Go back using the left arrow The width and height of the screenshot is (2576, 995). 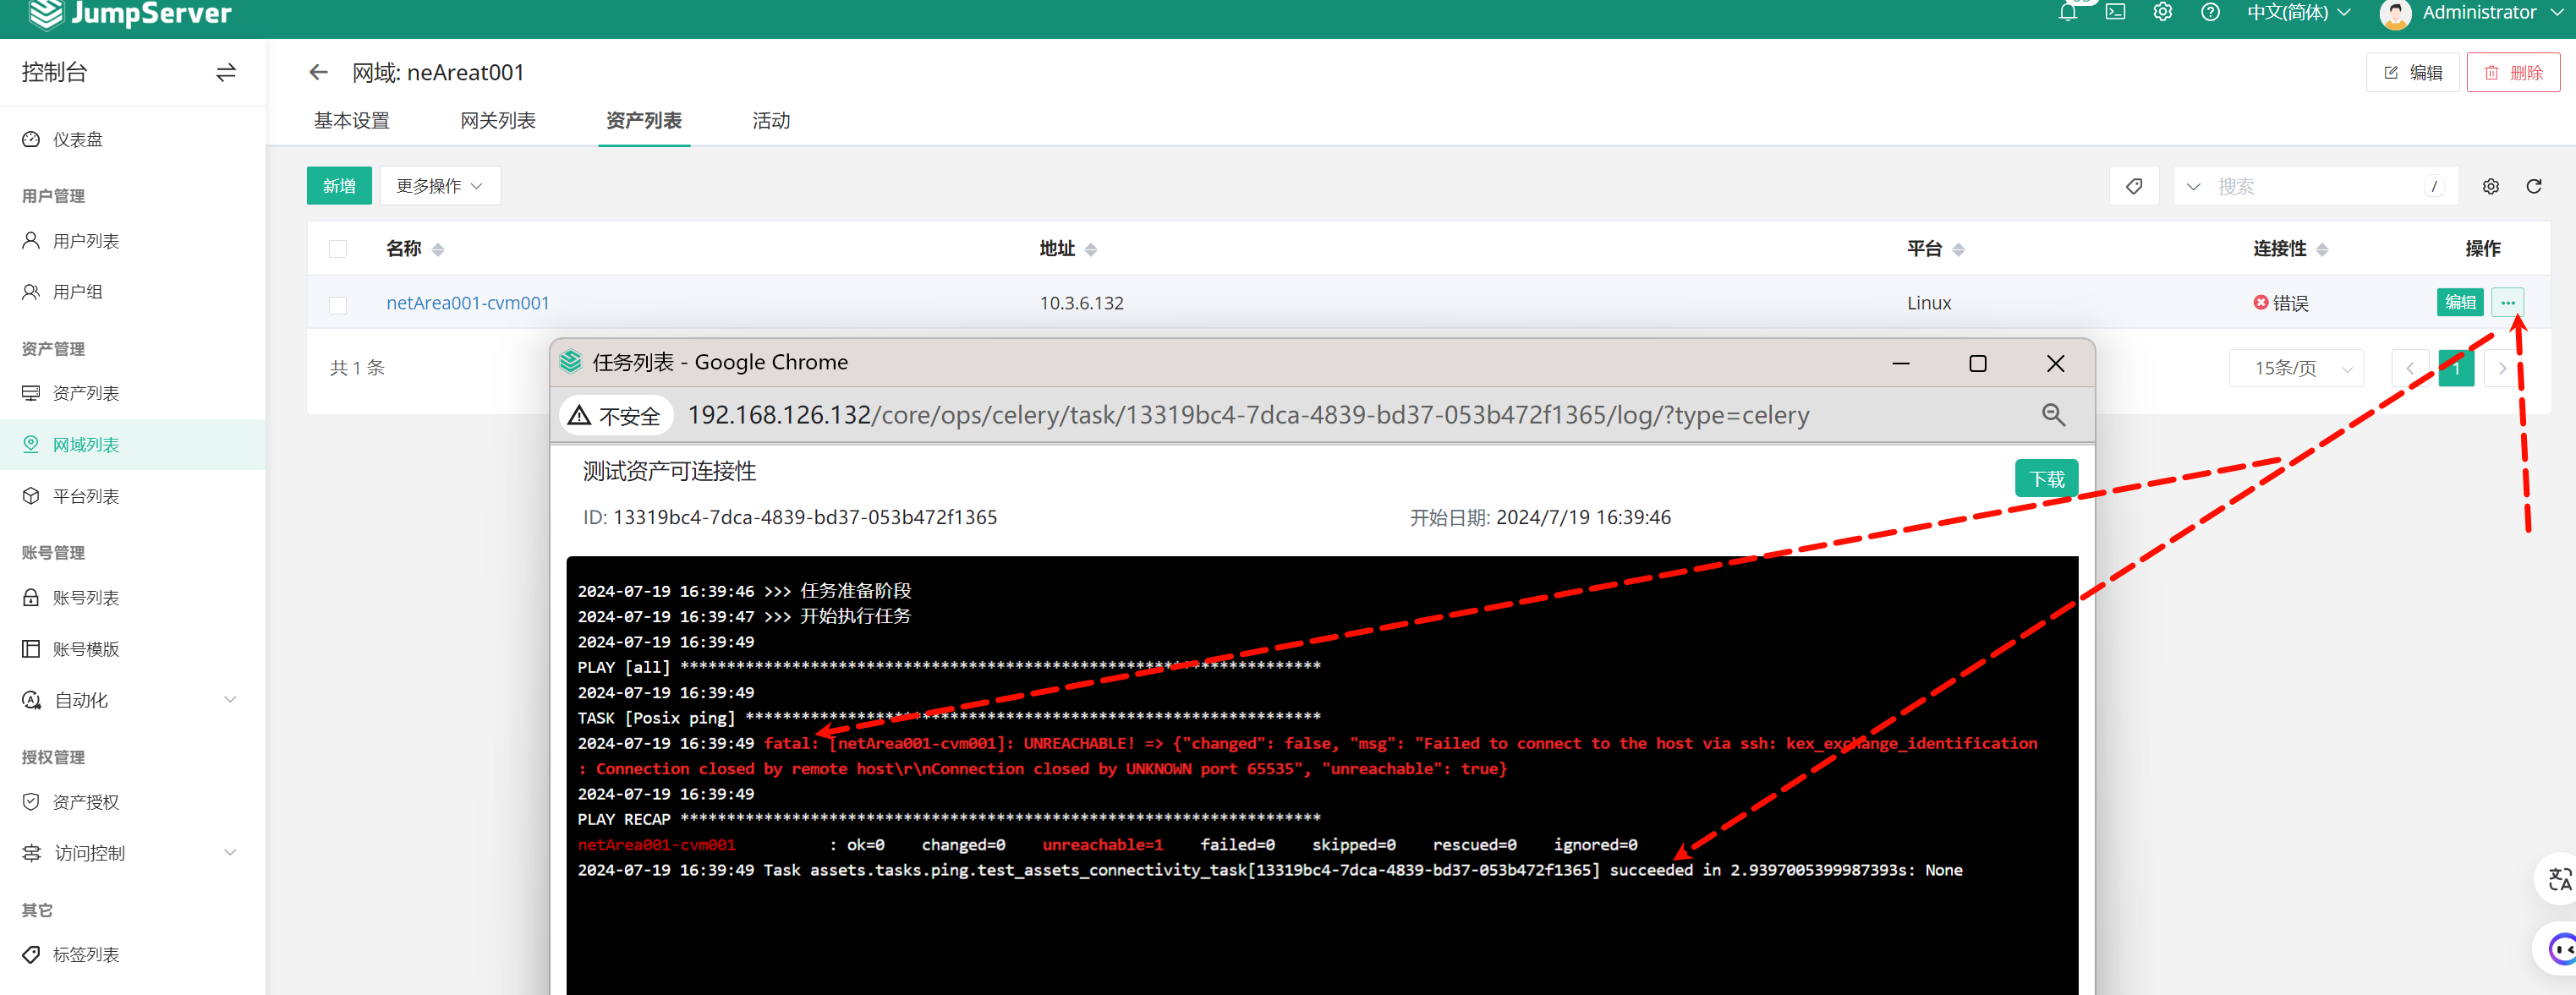(x=318, y=72)
